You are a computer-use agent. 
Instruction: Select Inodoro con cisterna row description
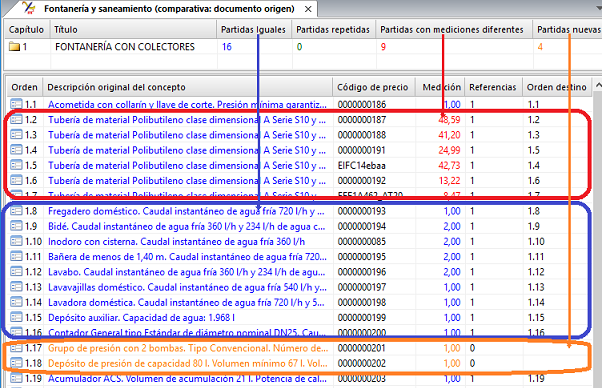pyautogui.click(x=177, y=241)
